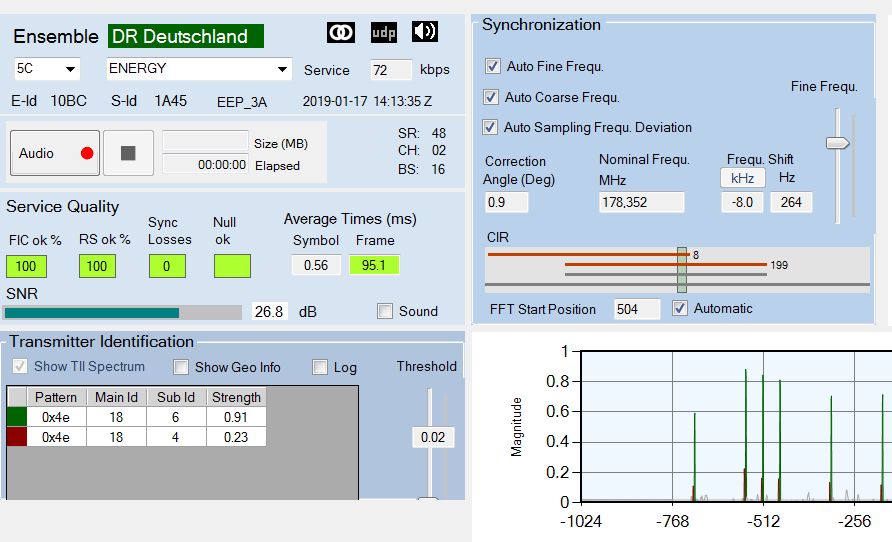Screen dimensions: 892x542
Task: Click the UDP output icon
Action: click(383, 32)
